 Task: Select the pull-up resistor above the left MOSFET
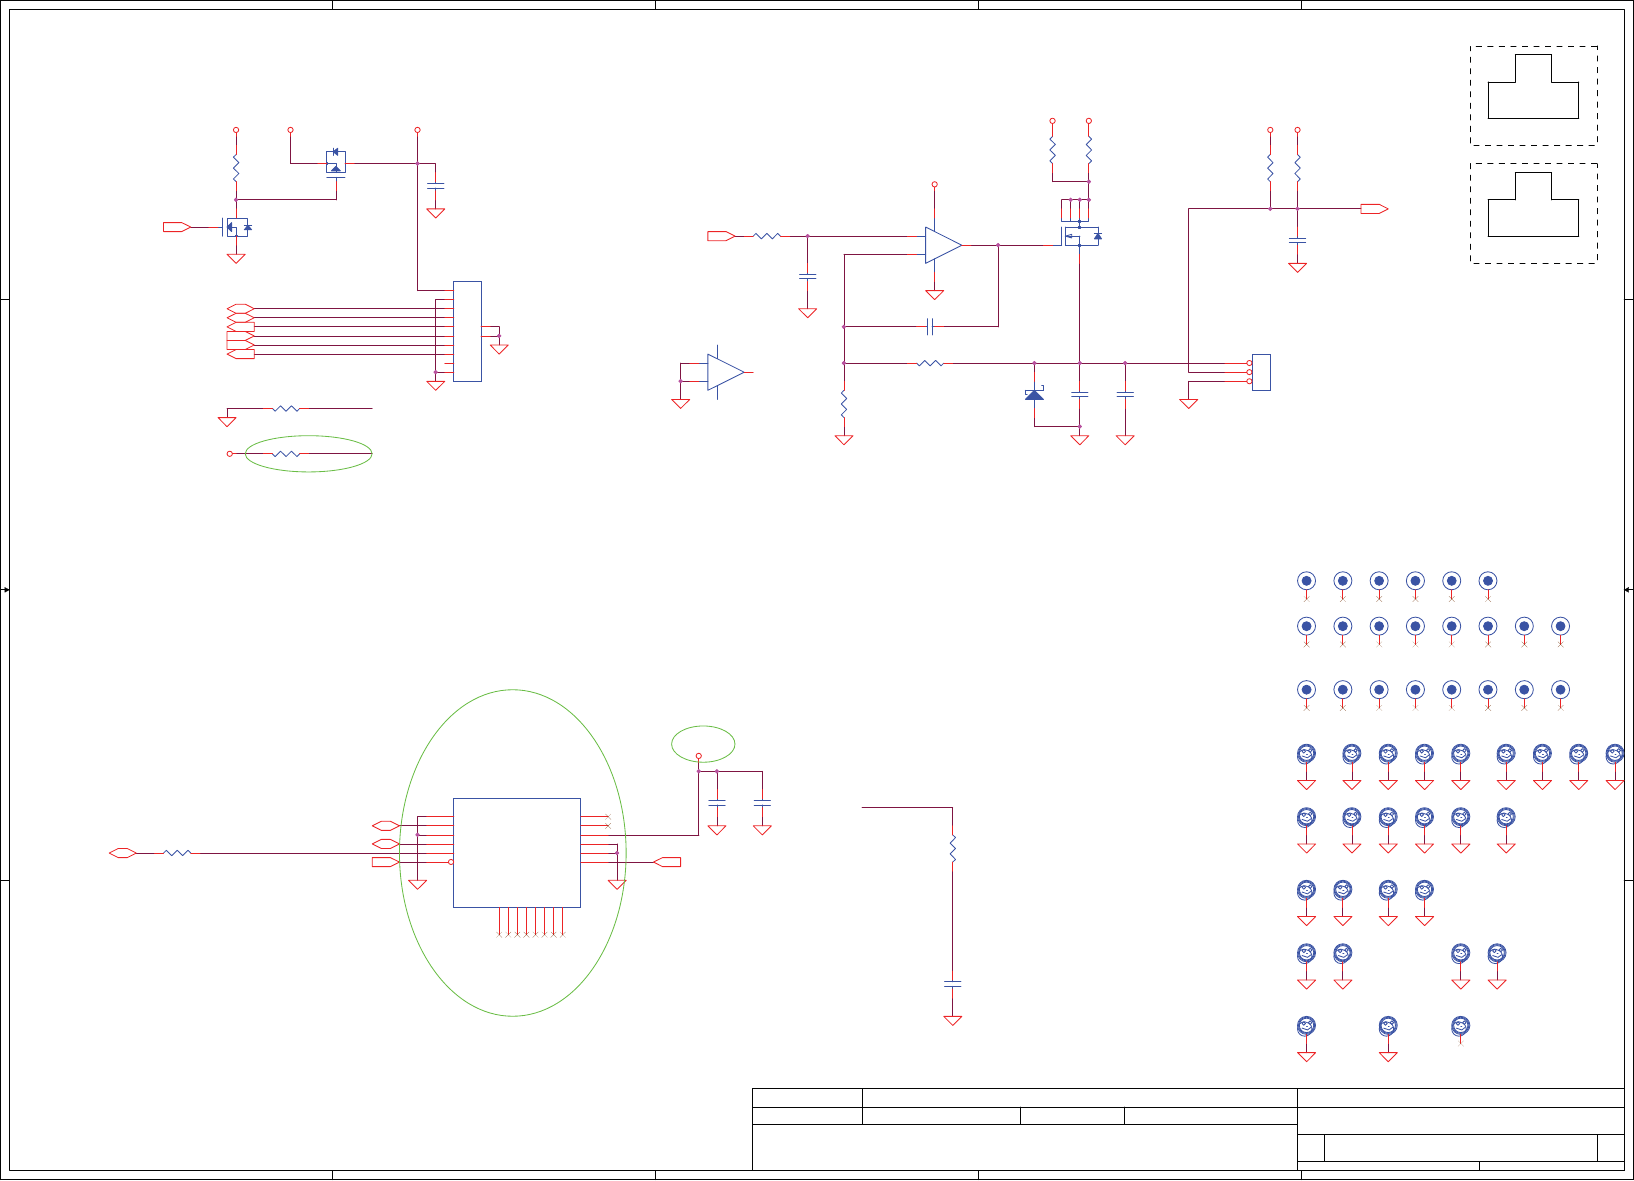tap(236, 167)
